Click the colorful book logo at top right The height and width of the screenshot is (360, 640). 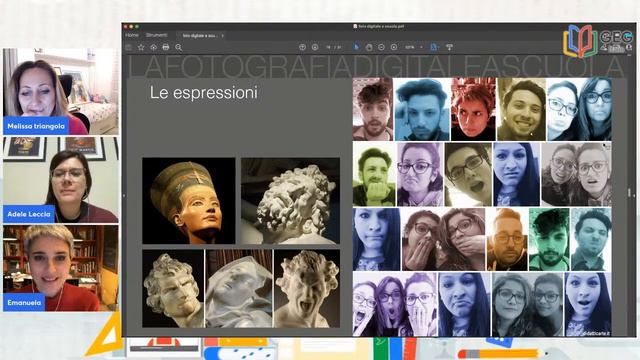point(580,41)
